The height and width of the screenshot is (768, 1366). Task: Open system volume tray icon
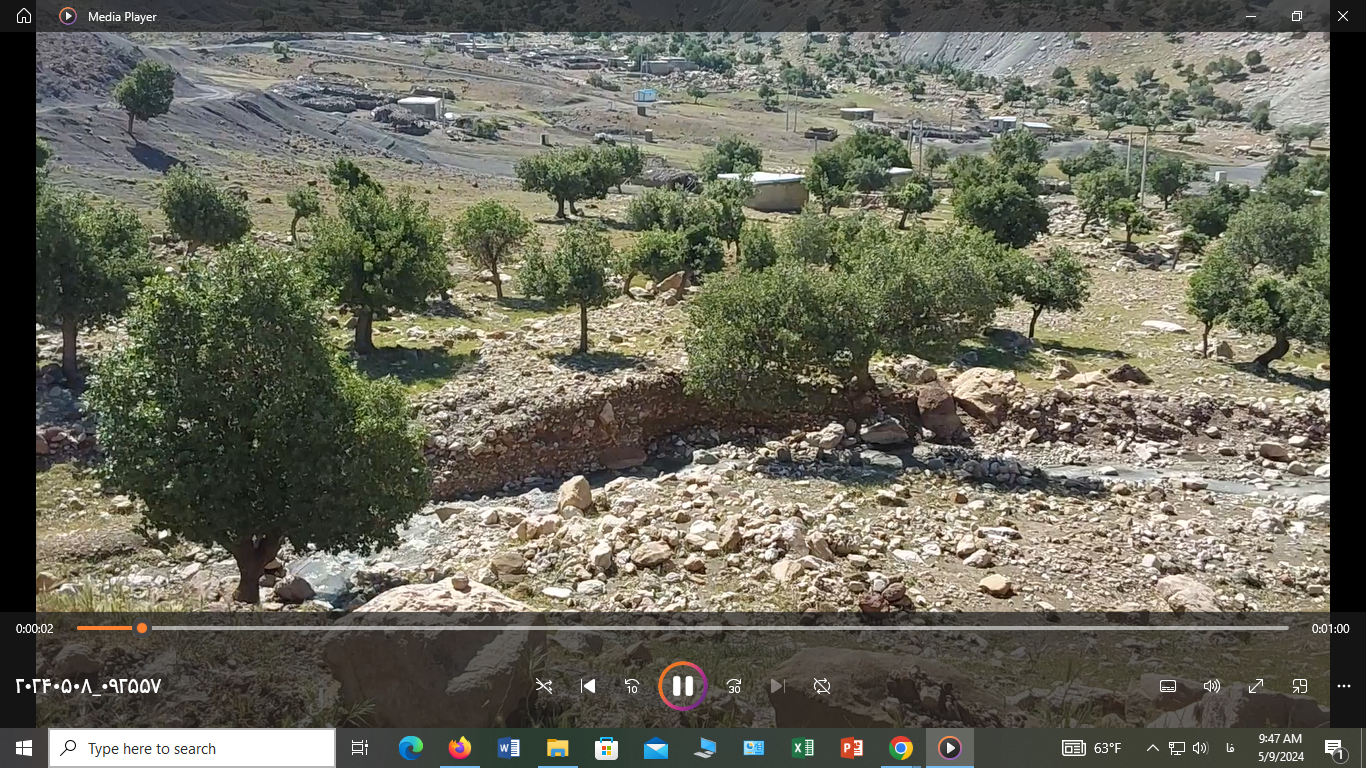coord(1201,748)
